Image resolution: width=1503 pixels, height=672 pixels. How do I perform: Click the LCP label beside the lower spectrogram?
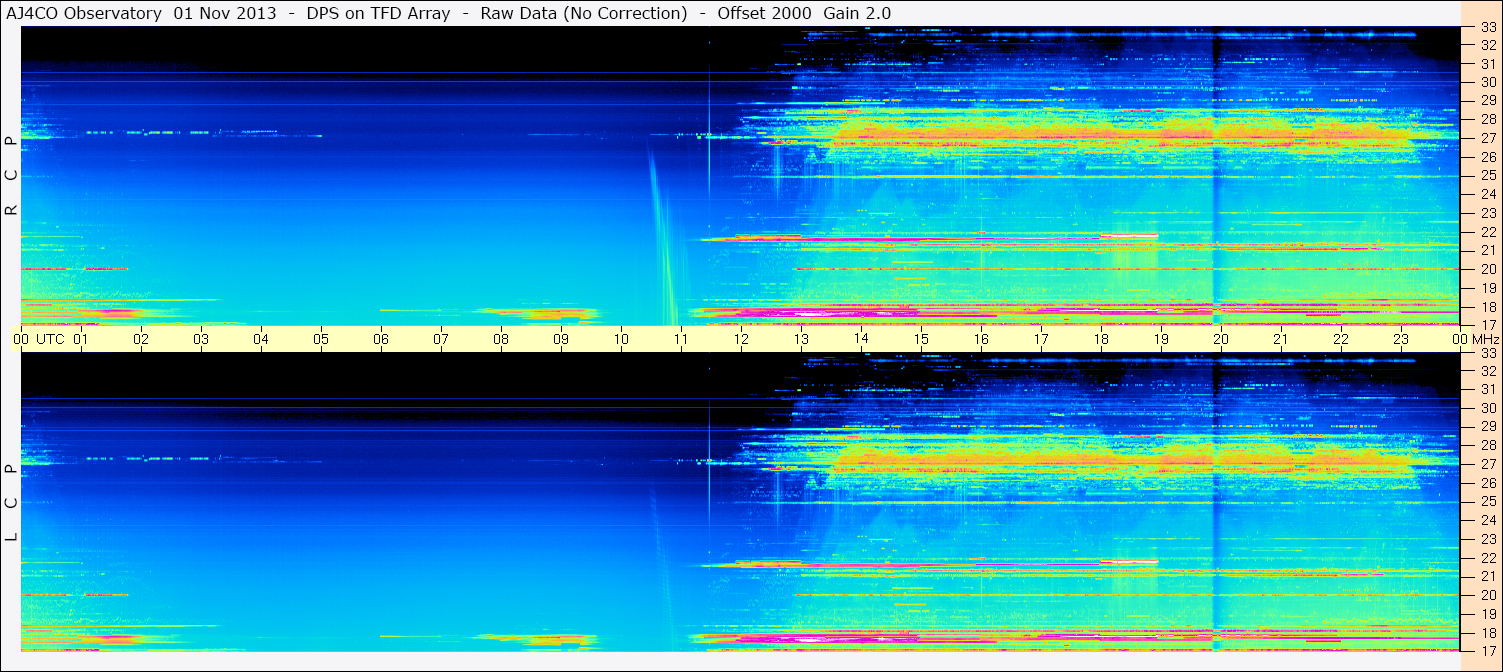tap(12, 503)
